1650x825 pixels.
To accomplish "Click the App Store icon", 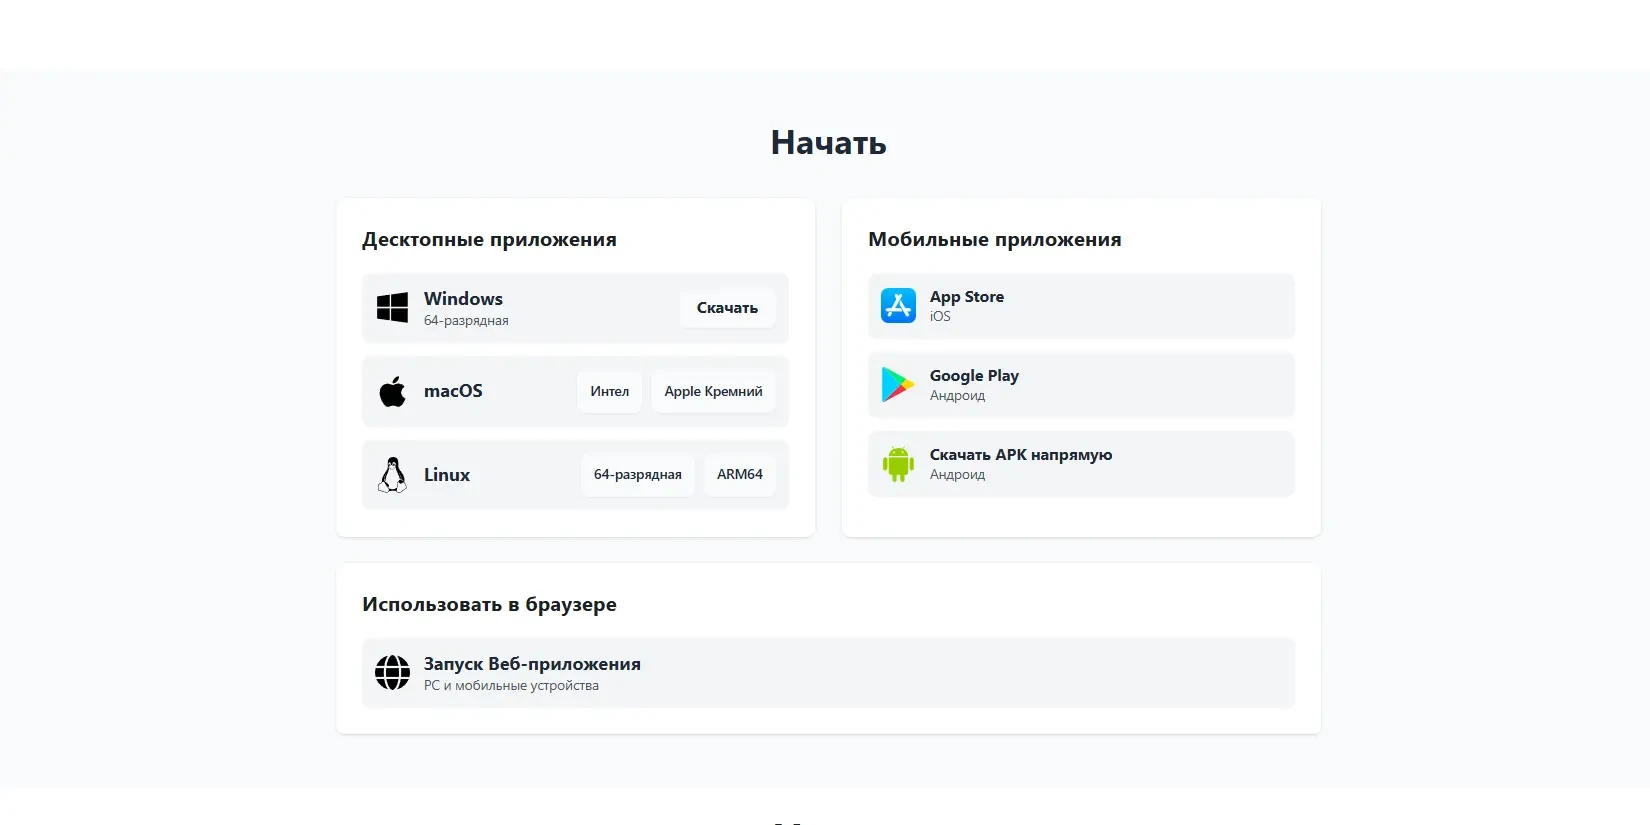I will pos(898,305).
